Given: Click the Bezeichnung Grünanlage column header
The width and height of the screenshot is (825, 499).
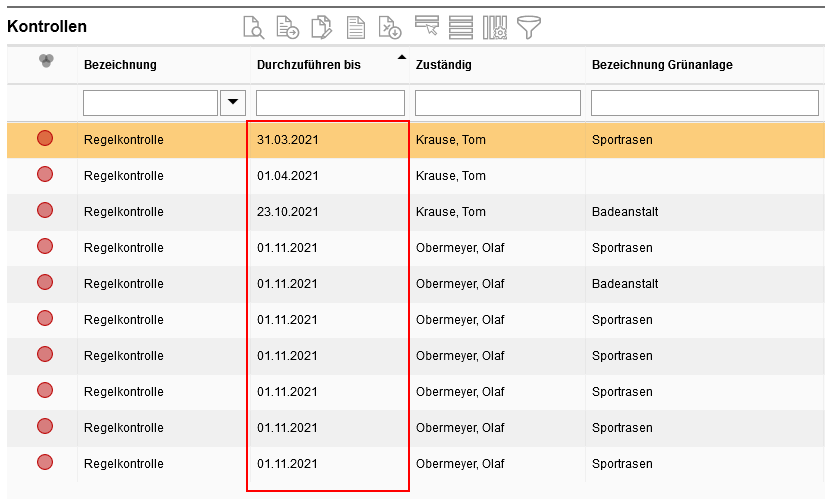Looking at the screenshot, I should (x=662, y=65).
